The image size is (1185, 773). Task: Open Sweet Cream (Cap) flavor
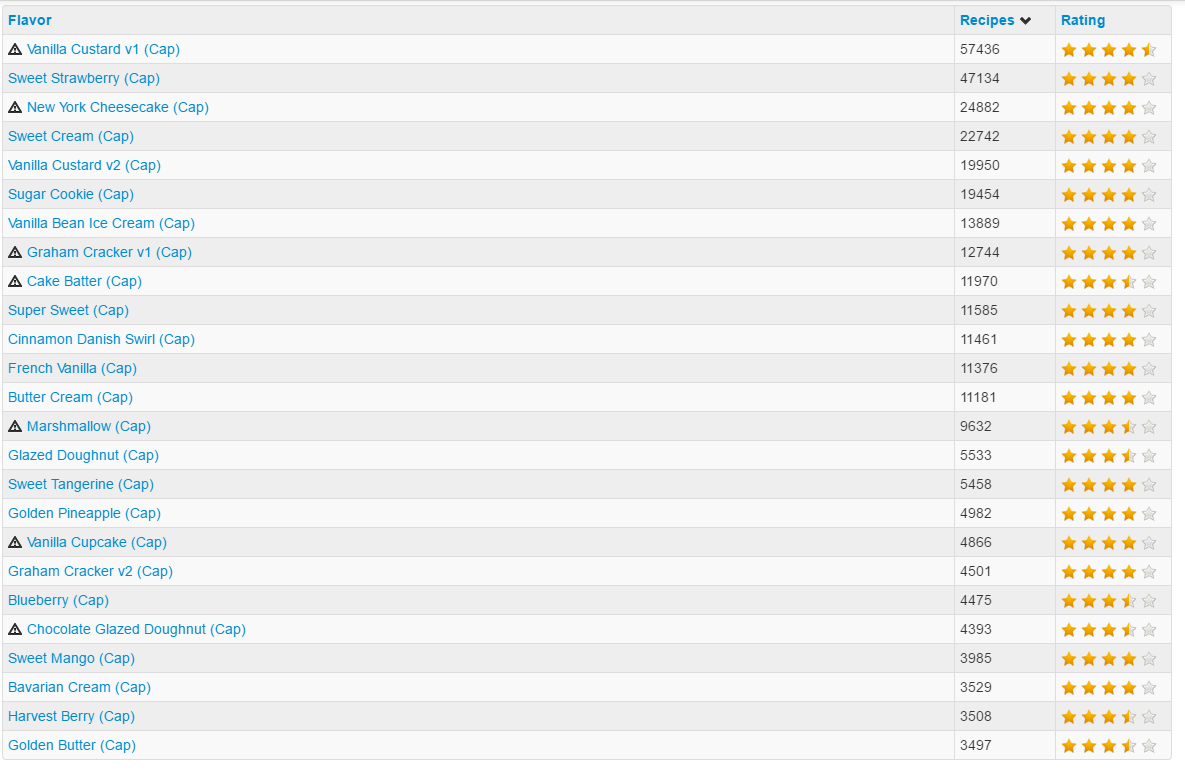click(x=71, y=136)
